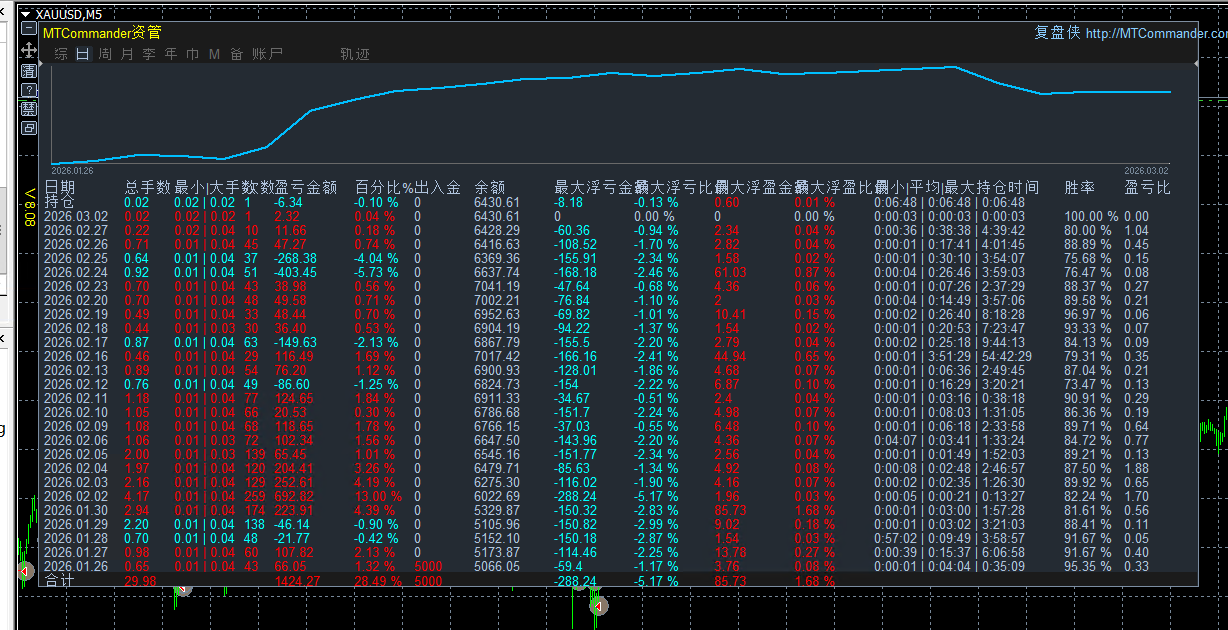This screenshot has height=630, width=1228.
Task: Click the 账户 account item in the toolbar
Action: pos(266,53)
